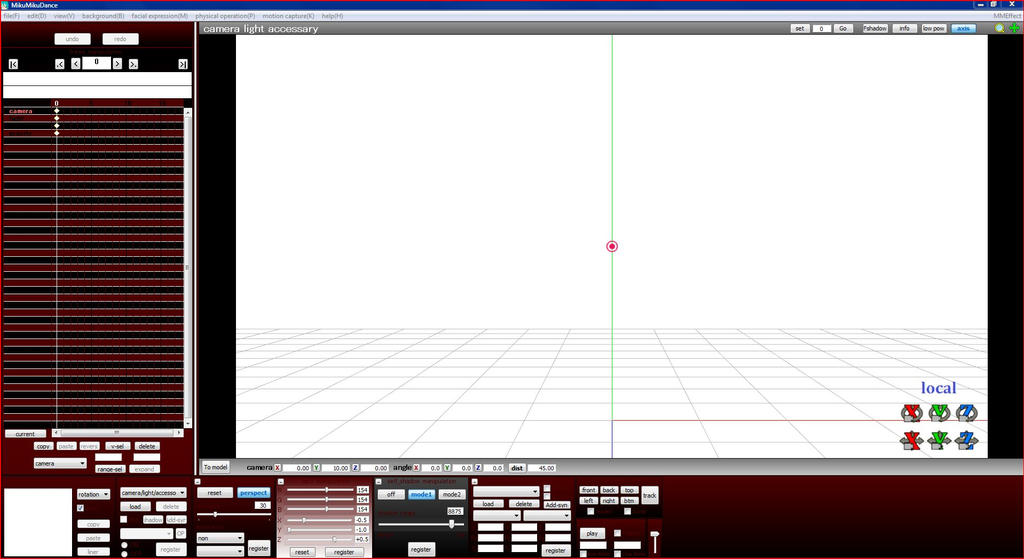Open the camera/light/accessory model dropdown
Image resolution: width=1024 pixels, height=559 pixels.
tap(153, 493)
